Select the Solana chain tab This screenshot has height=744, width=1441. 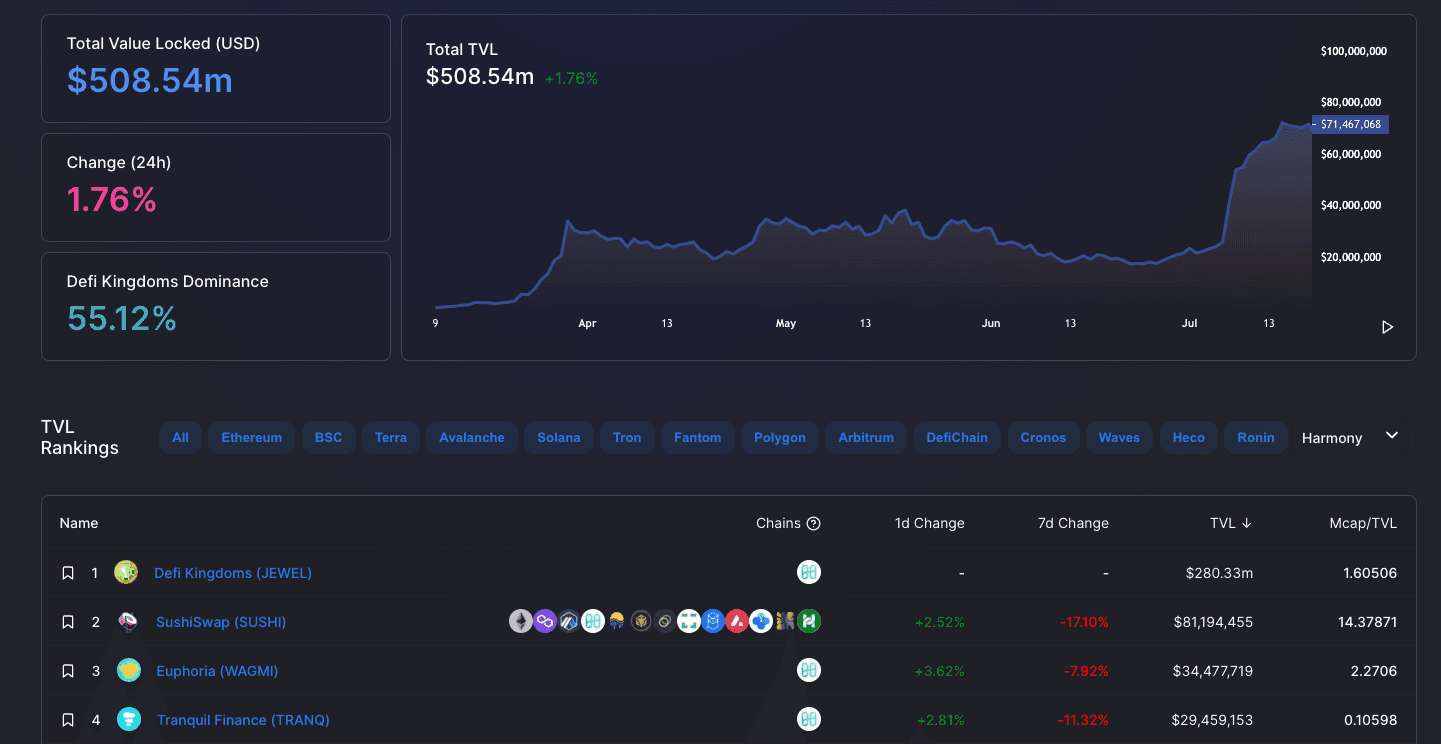(559, 438)
